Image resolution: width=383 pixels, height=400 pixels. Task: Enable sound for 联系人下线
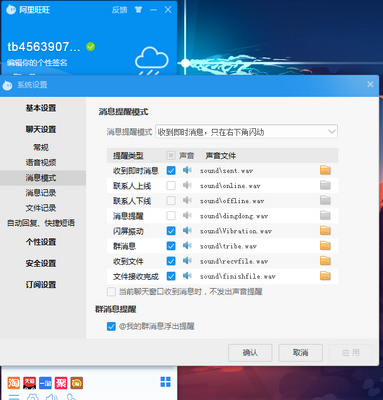pos(171,200)
